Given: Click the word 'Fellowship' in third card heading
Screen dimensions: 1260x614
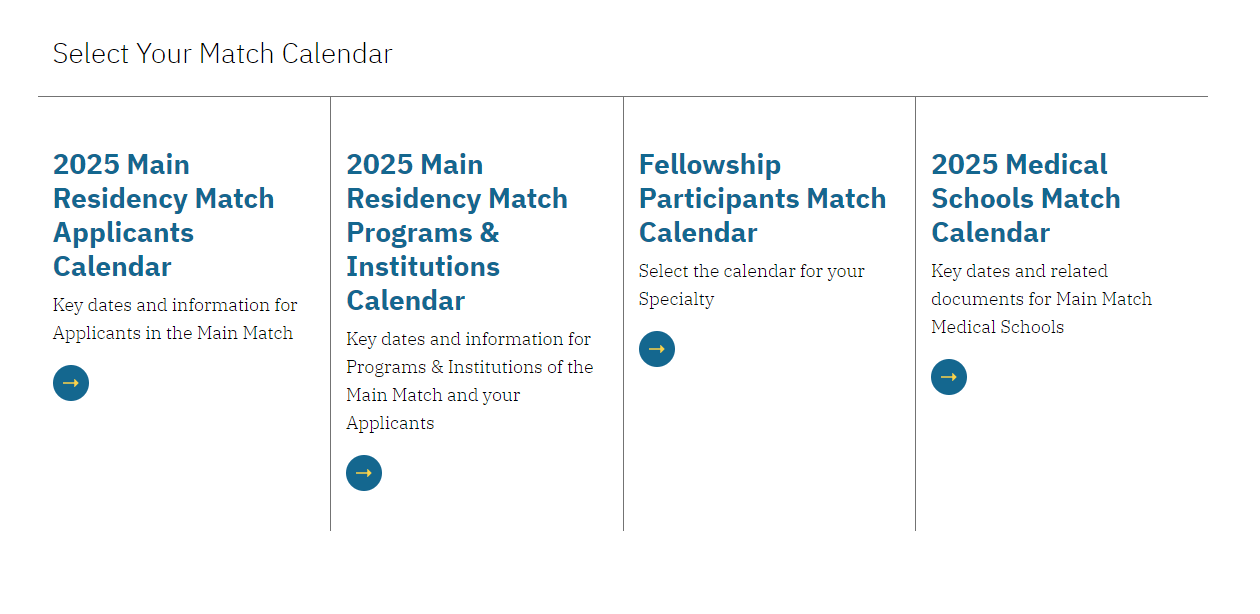Looking at the screenshot, I should 710,165.
